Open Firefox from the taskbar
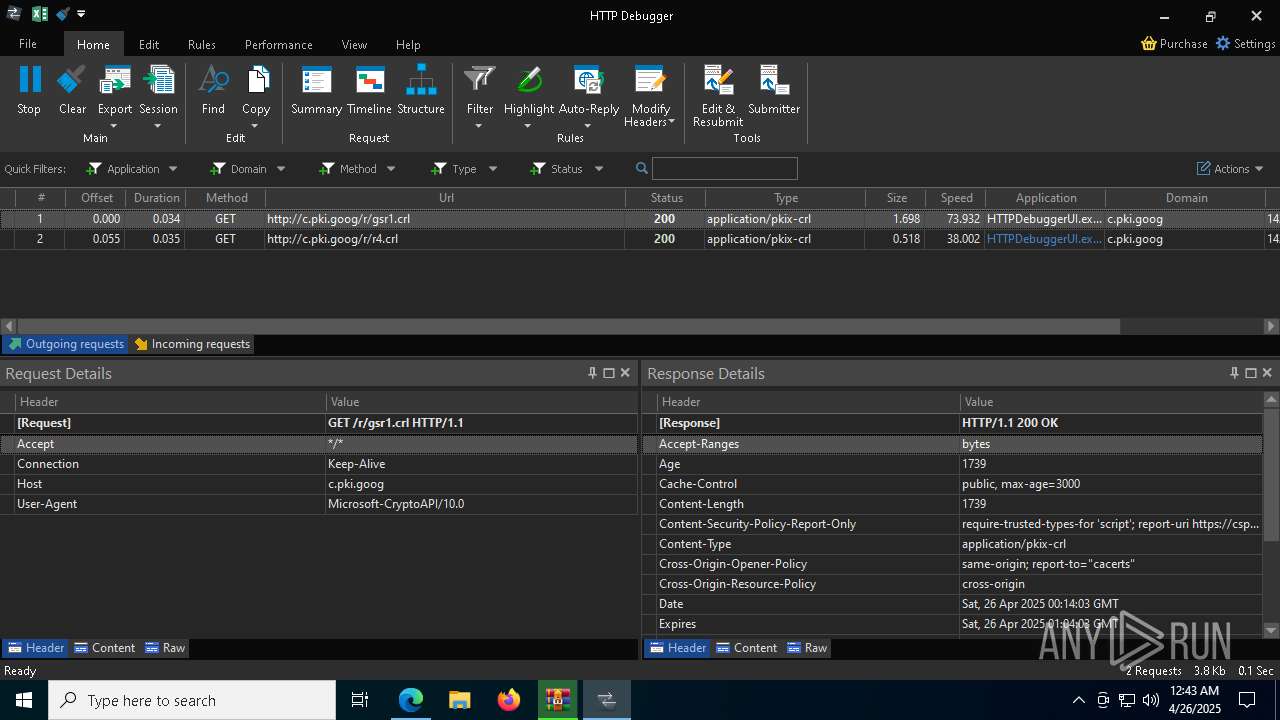The image size is (1280, 720). coord(509,700)
